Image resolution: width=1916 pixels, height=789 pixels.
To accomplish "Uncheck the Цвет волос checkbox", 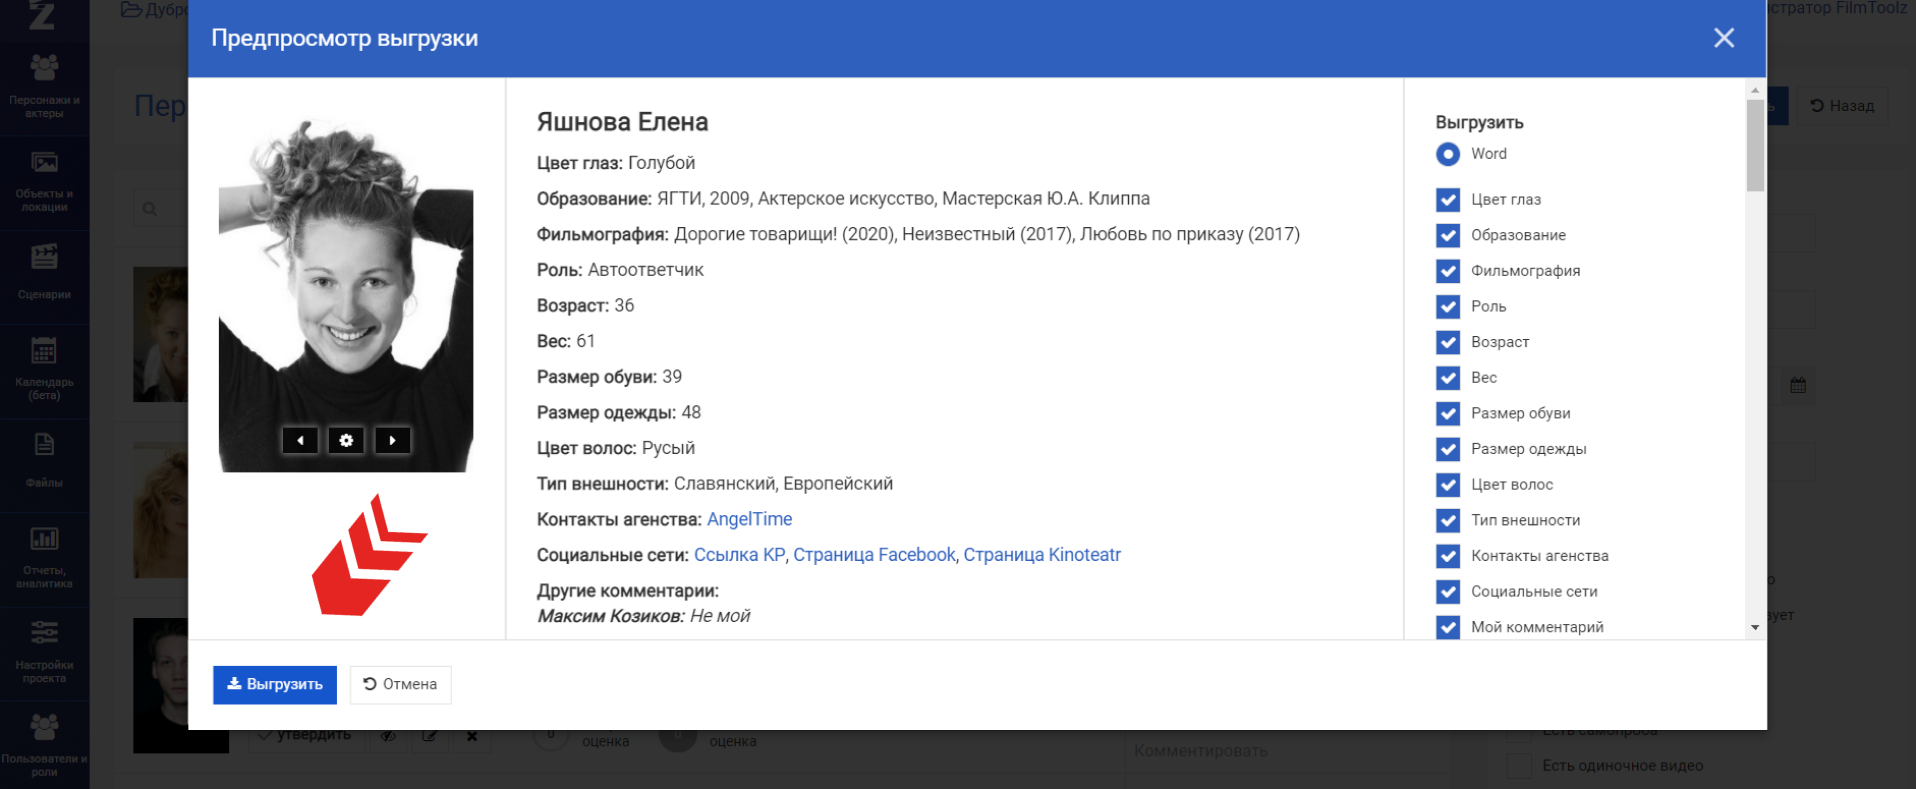I will pyautogui.click(x=1448, y=485).
